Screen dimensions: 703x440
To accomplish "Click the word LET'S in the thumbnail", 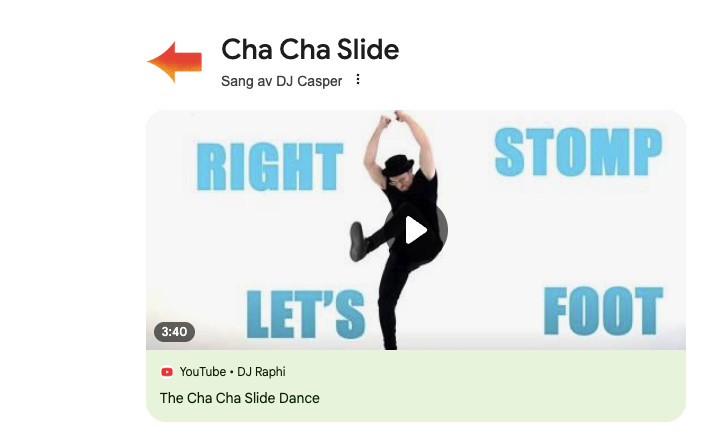I will click(x=306, y=314).
